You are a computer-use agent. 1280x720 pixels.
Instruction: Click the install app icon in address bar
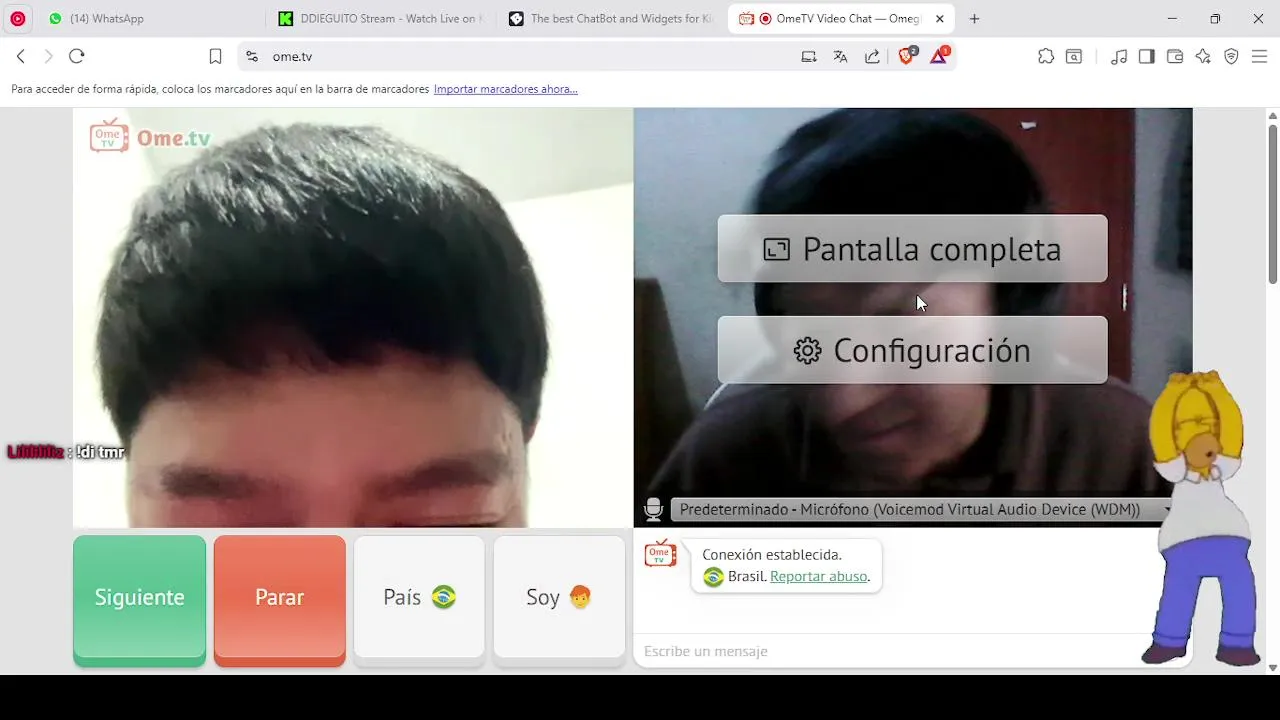tap(809, 57)
